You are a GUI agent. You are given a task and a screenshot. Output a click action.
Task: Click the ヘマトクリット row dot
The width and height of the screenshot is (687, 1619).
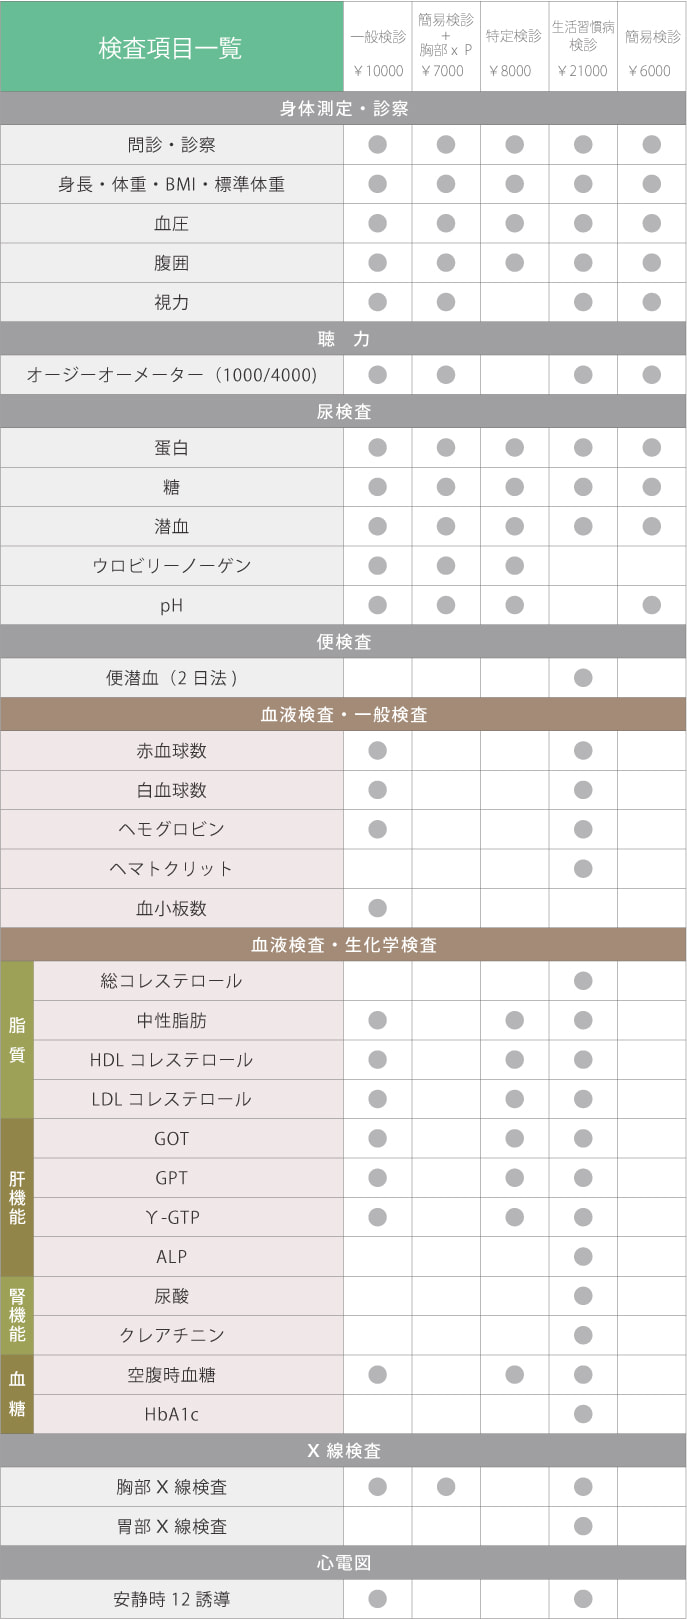[583, 868]
